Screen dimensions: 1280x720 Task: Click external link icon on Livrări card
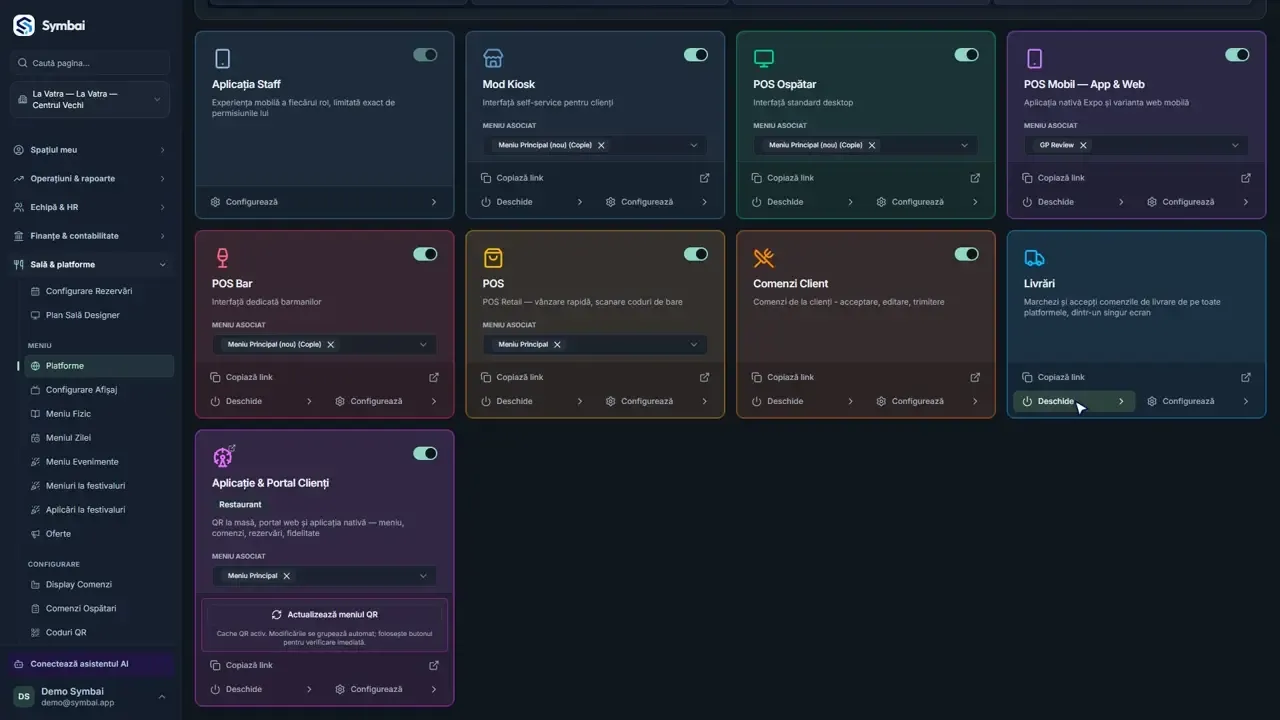pyautogui.click(x=1246, y=377)
